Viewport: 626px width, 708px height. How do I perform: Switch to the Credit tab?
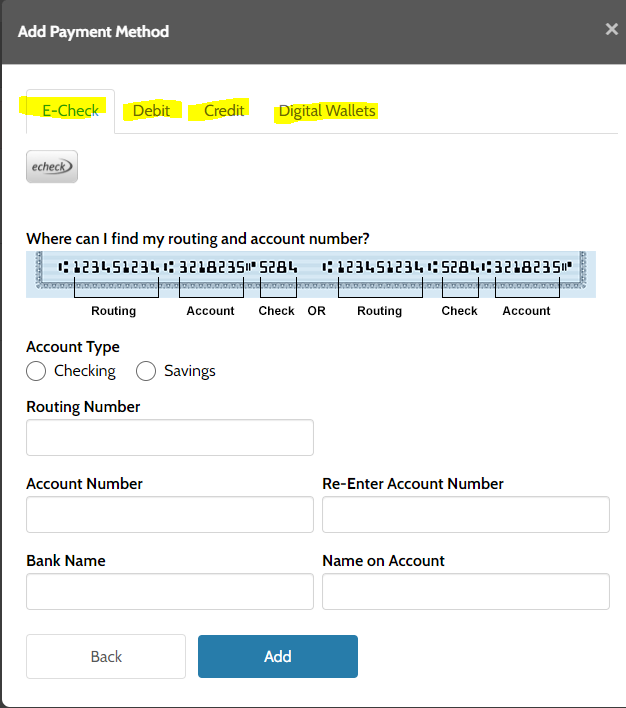[x=224, y=110]
